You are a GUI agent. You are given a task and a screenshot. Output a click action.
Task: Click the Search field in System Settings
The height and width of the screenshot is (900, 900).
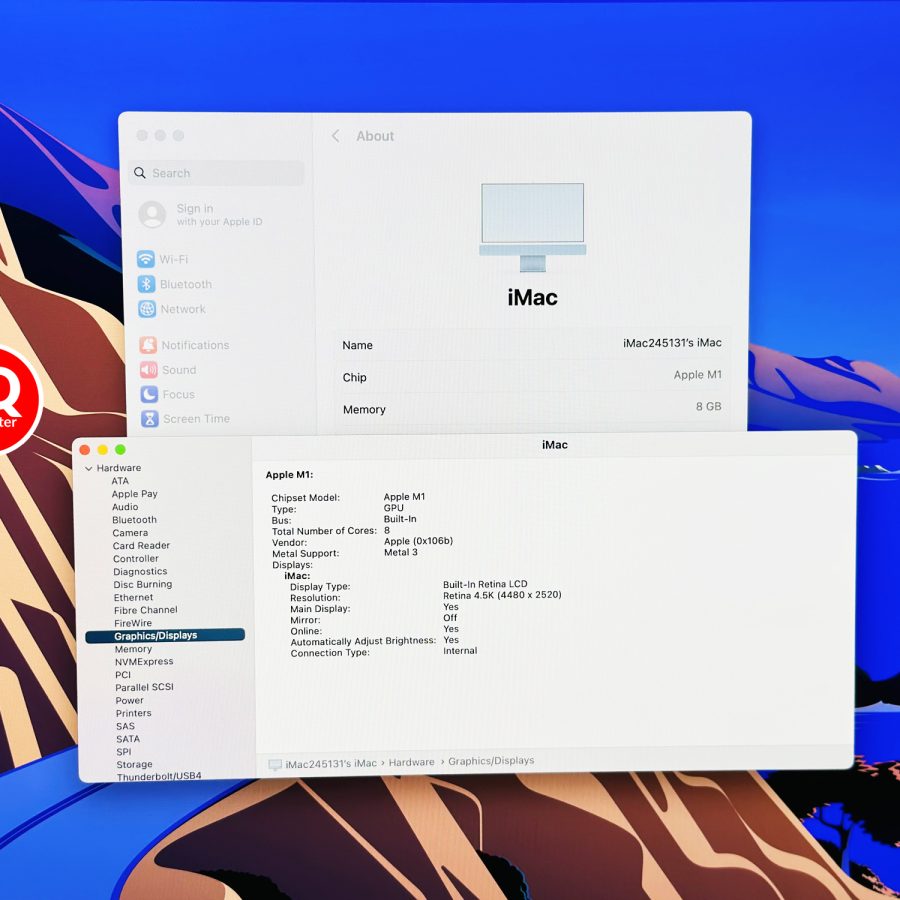click(216, 173)
